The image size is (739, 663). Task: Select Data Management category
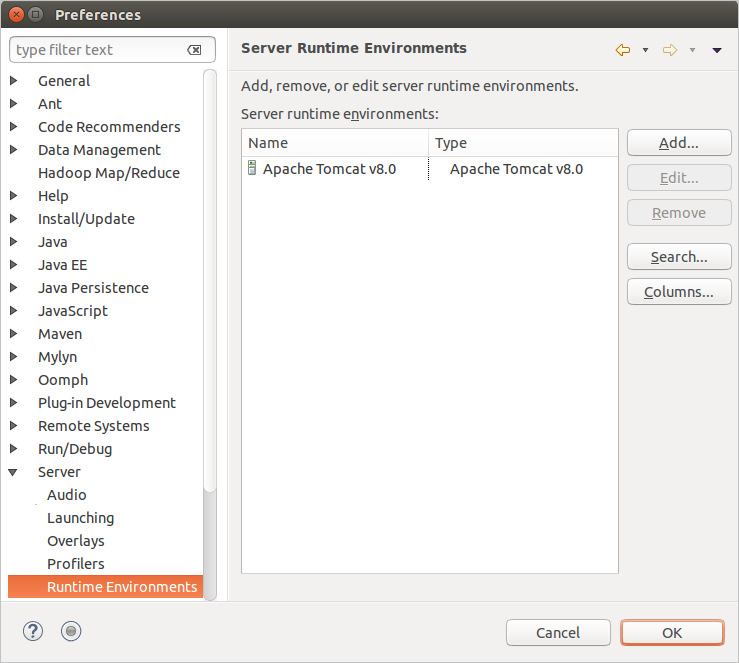(99, 150)
